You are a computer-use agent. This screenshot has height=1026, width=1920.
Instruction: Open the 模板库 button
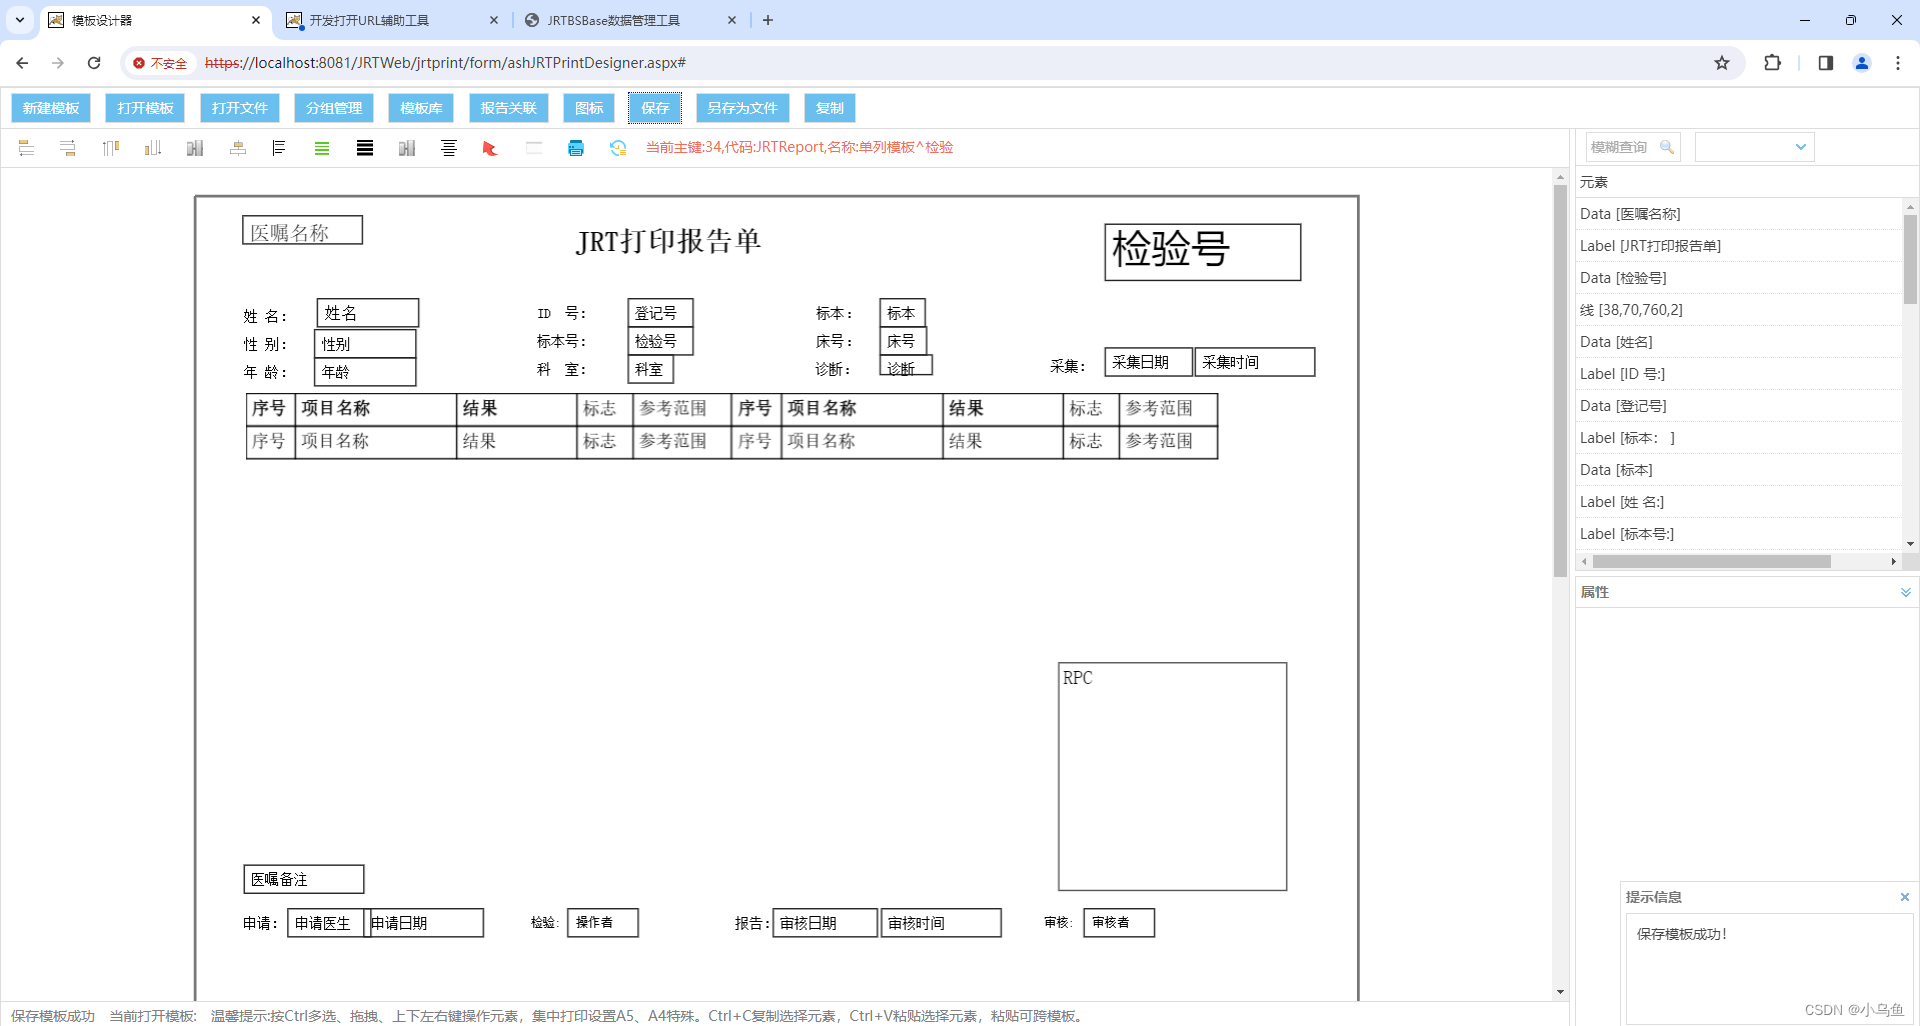coord(421,108)
